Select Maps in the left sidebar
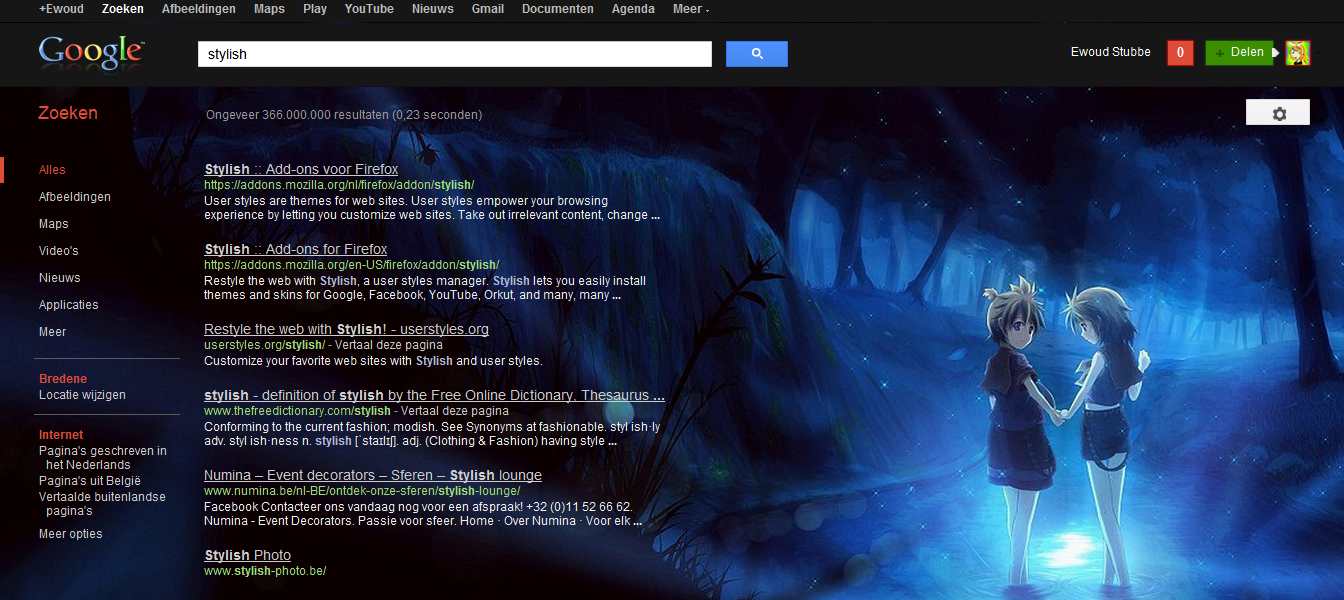 tap(54, 224)
